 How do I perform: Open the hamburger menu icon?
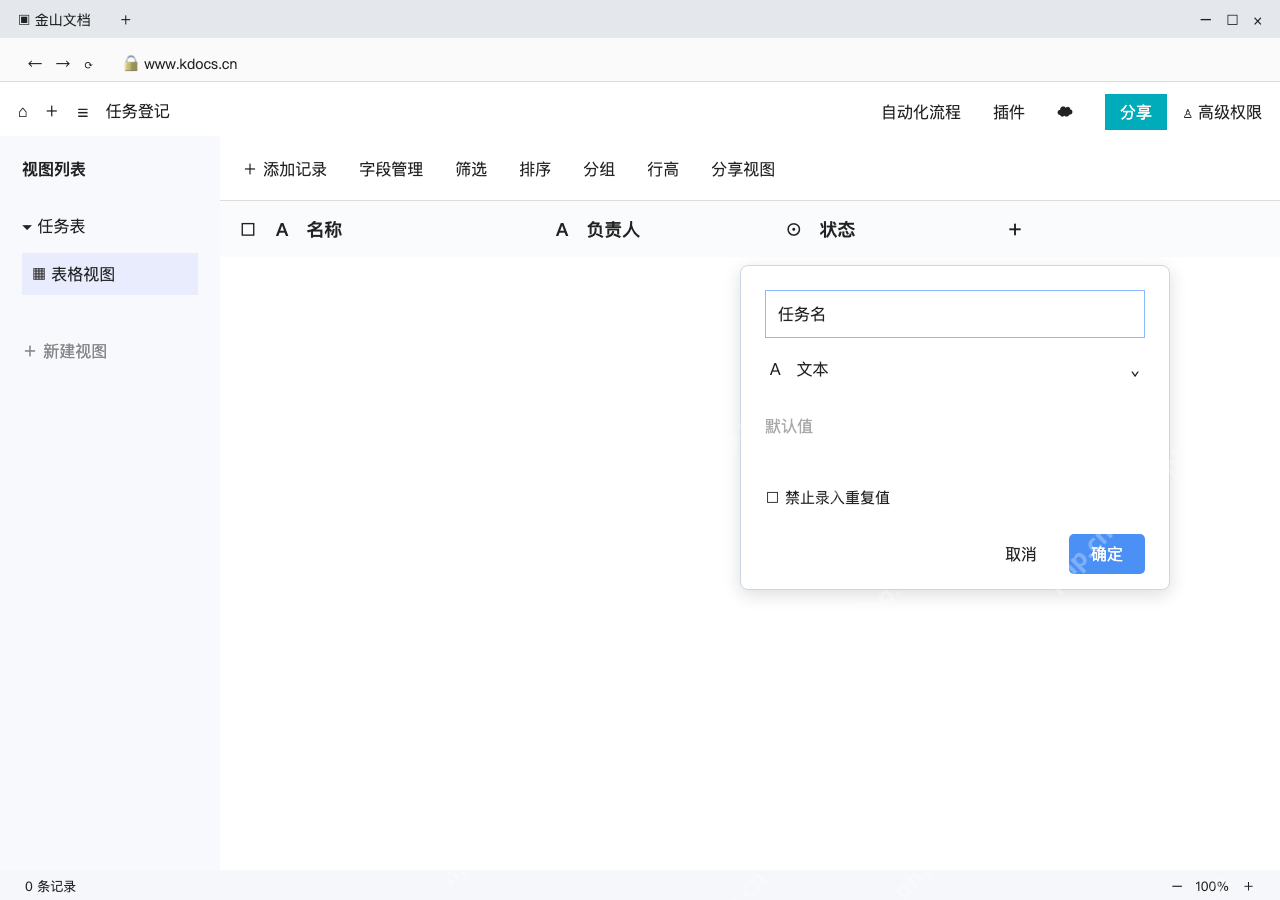coord(83,112)
